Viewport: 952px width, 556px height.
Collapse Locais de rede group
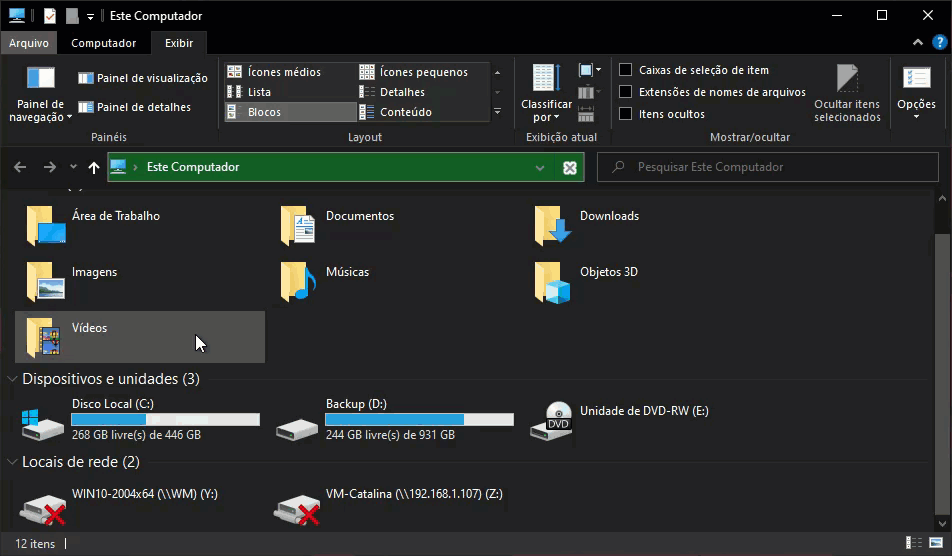tap(12, 462)
